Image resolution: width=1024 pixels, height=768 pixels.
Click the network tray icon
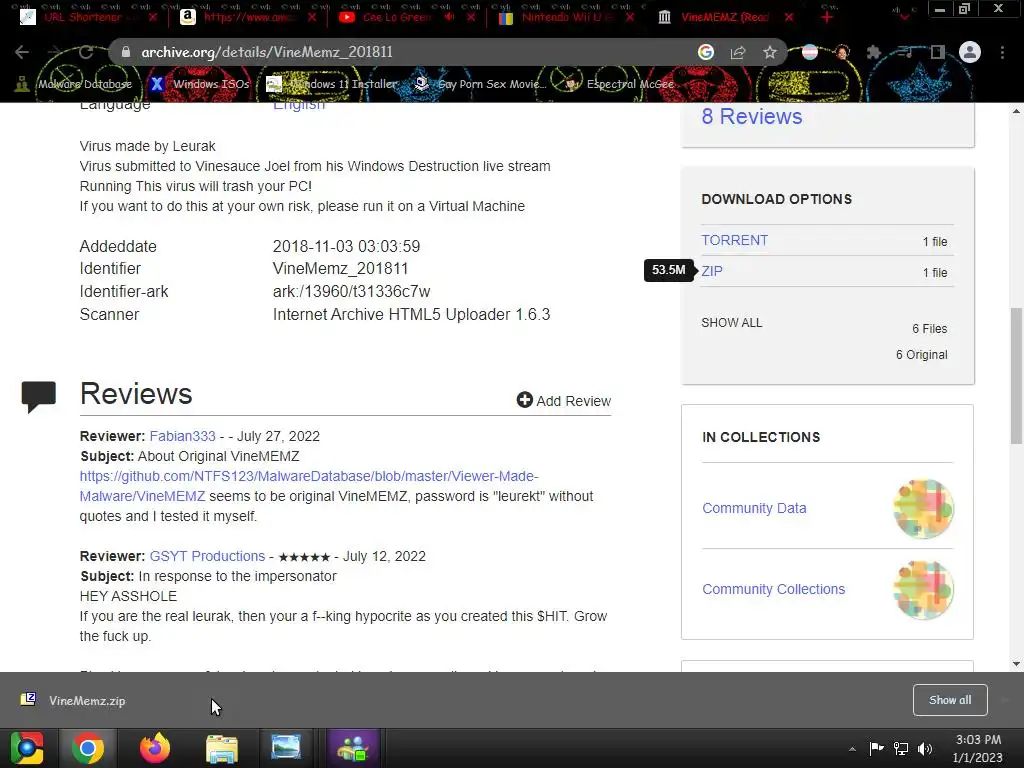(x=901, y=748)
